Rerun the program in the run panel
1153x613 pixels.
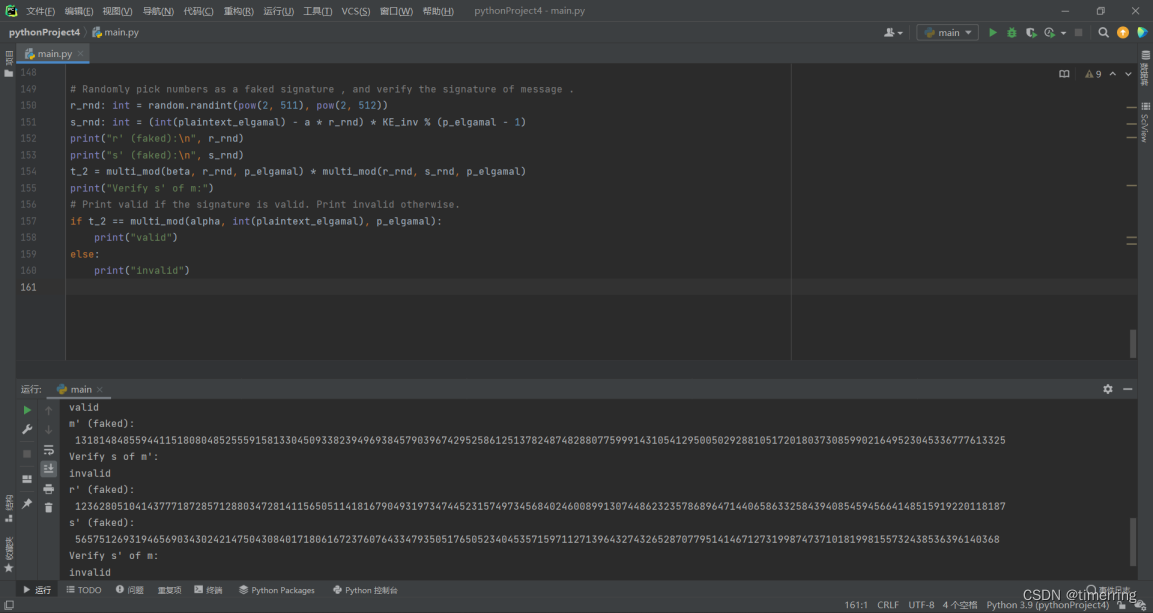pyautogui.click(x=27, y=410)
